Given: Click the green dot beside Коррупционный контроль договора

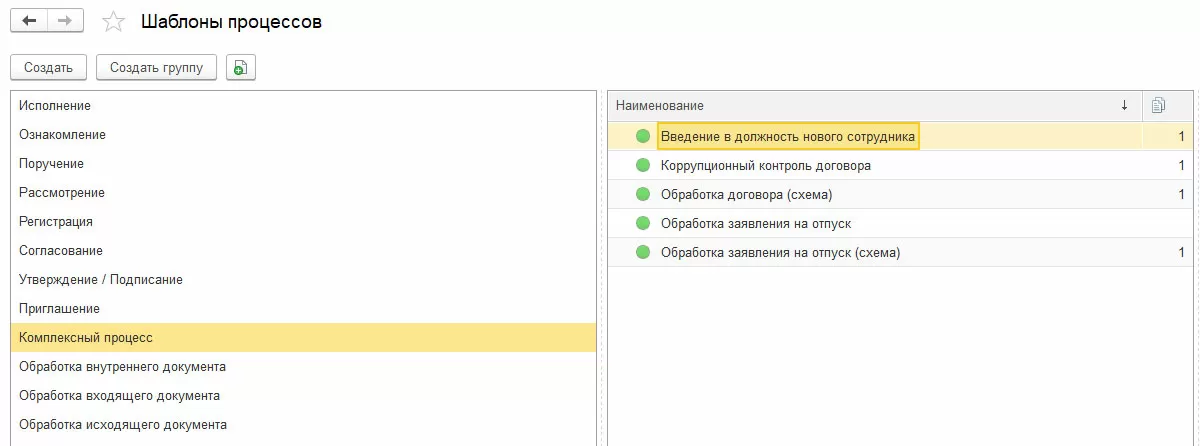Looking at the screenshot, I should [642, 165].
